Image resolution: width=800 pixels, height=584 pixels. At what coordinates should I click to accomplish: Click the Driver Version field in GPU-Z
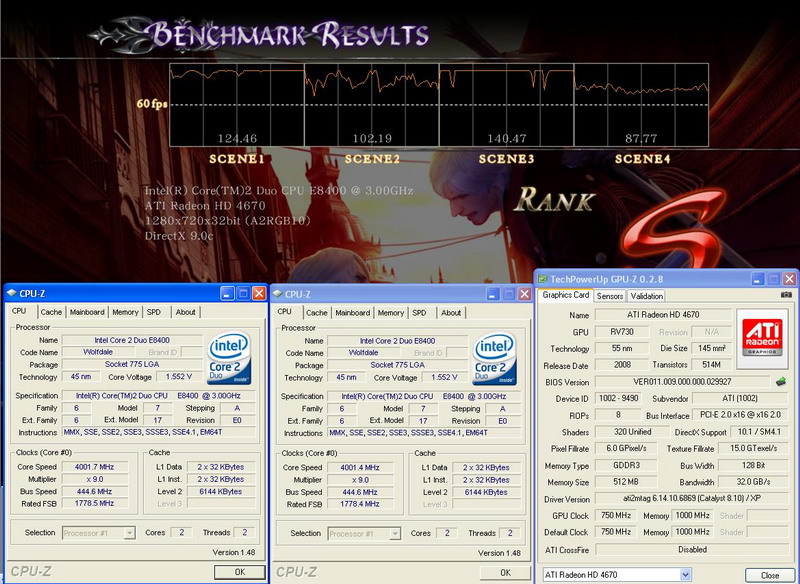(x=692, y=498)
